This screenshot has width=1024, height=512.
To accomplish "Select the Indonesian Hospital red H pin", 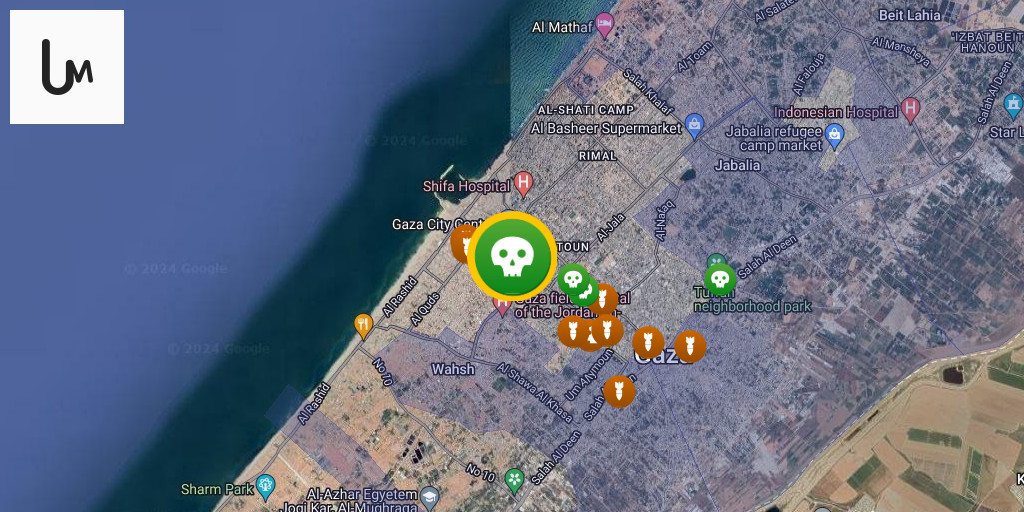I will coord(910,110).
